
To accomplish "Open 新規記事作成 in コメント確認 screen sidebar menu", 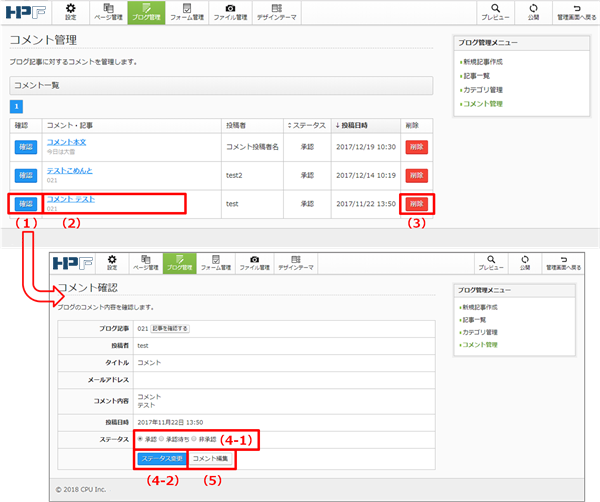I will click(481, 306).
